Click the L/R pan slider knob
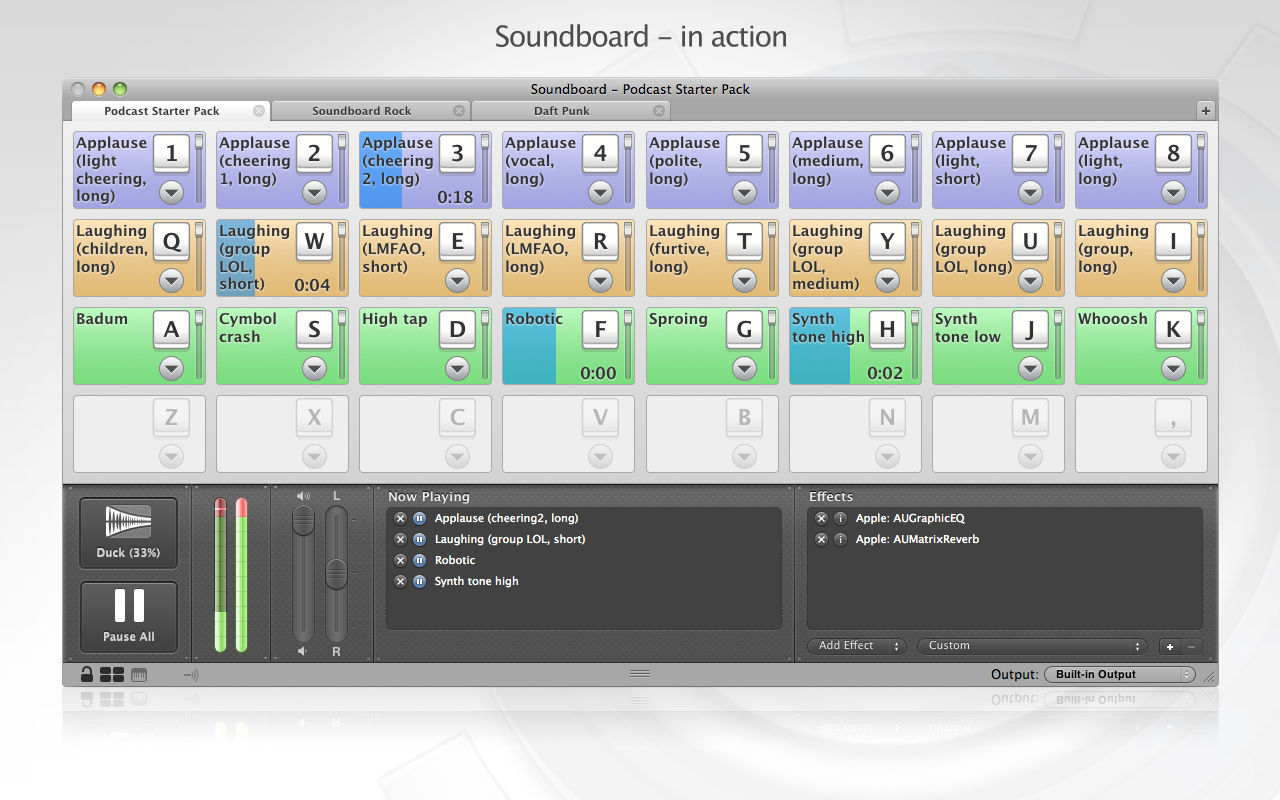The width and height of the screenshot is (1280, 800). coord(337,574)
